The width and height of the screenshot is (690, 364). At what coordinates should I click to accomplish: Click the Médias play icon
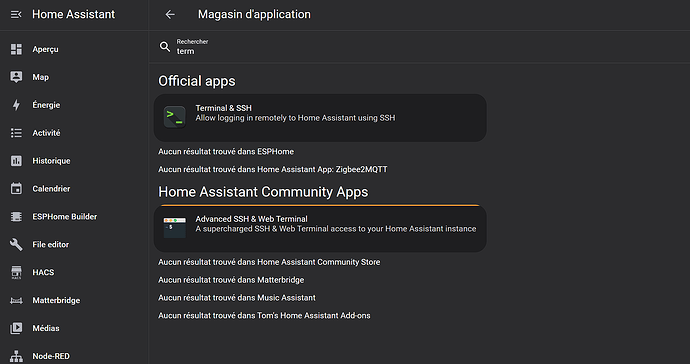[16, 328]
